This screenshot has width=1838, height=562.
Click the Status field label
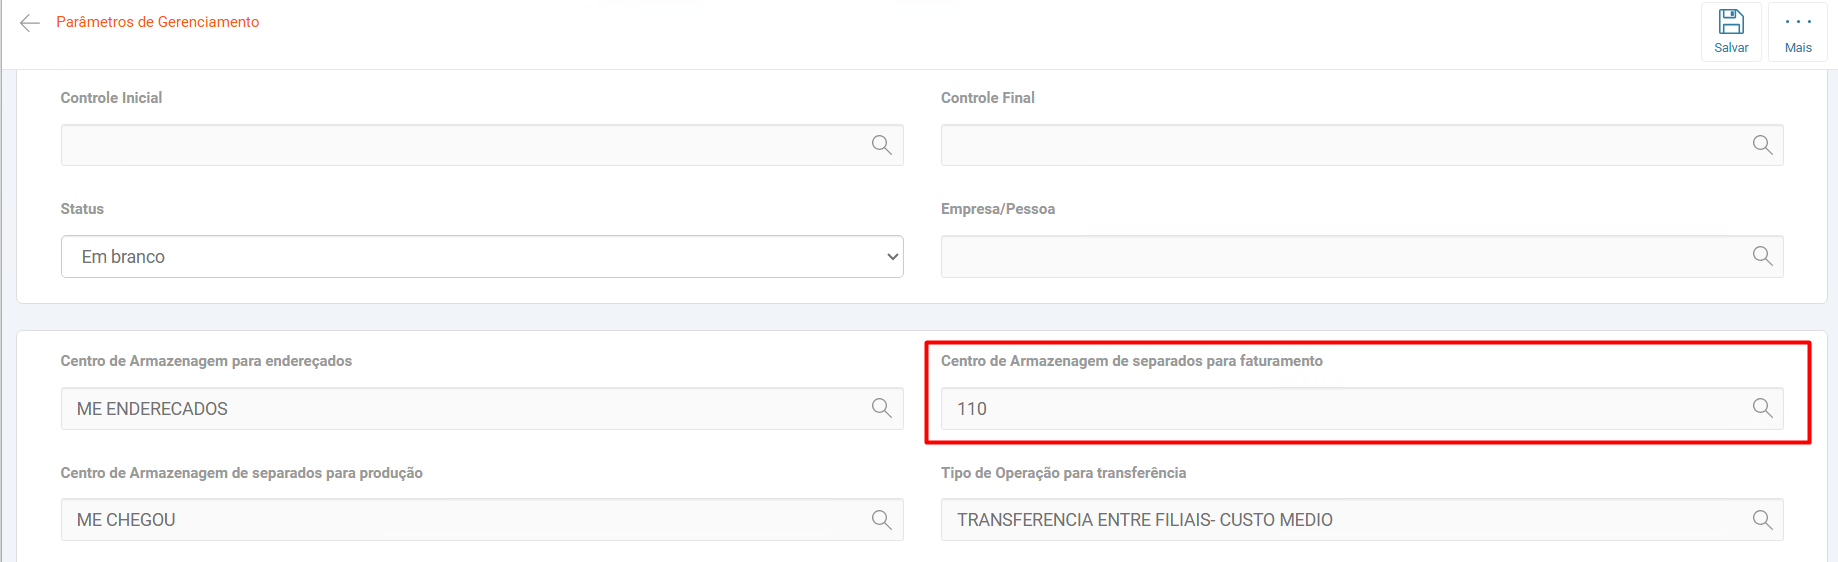coord(82,209)
